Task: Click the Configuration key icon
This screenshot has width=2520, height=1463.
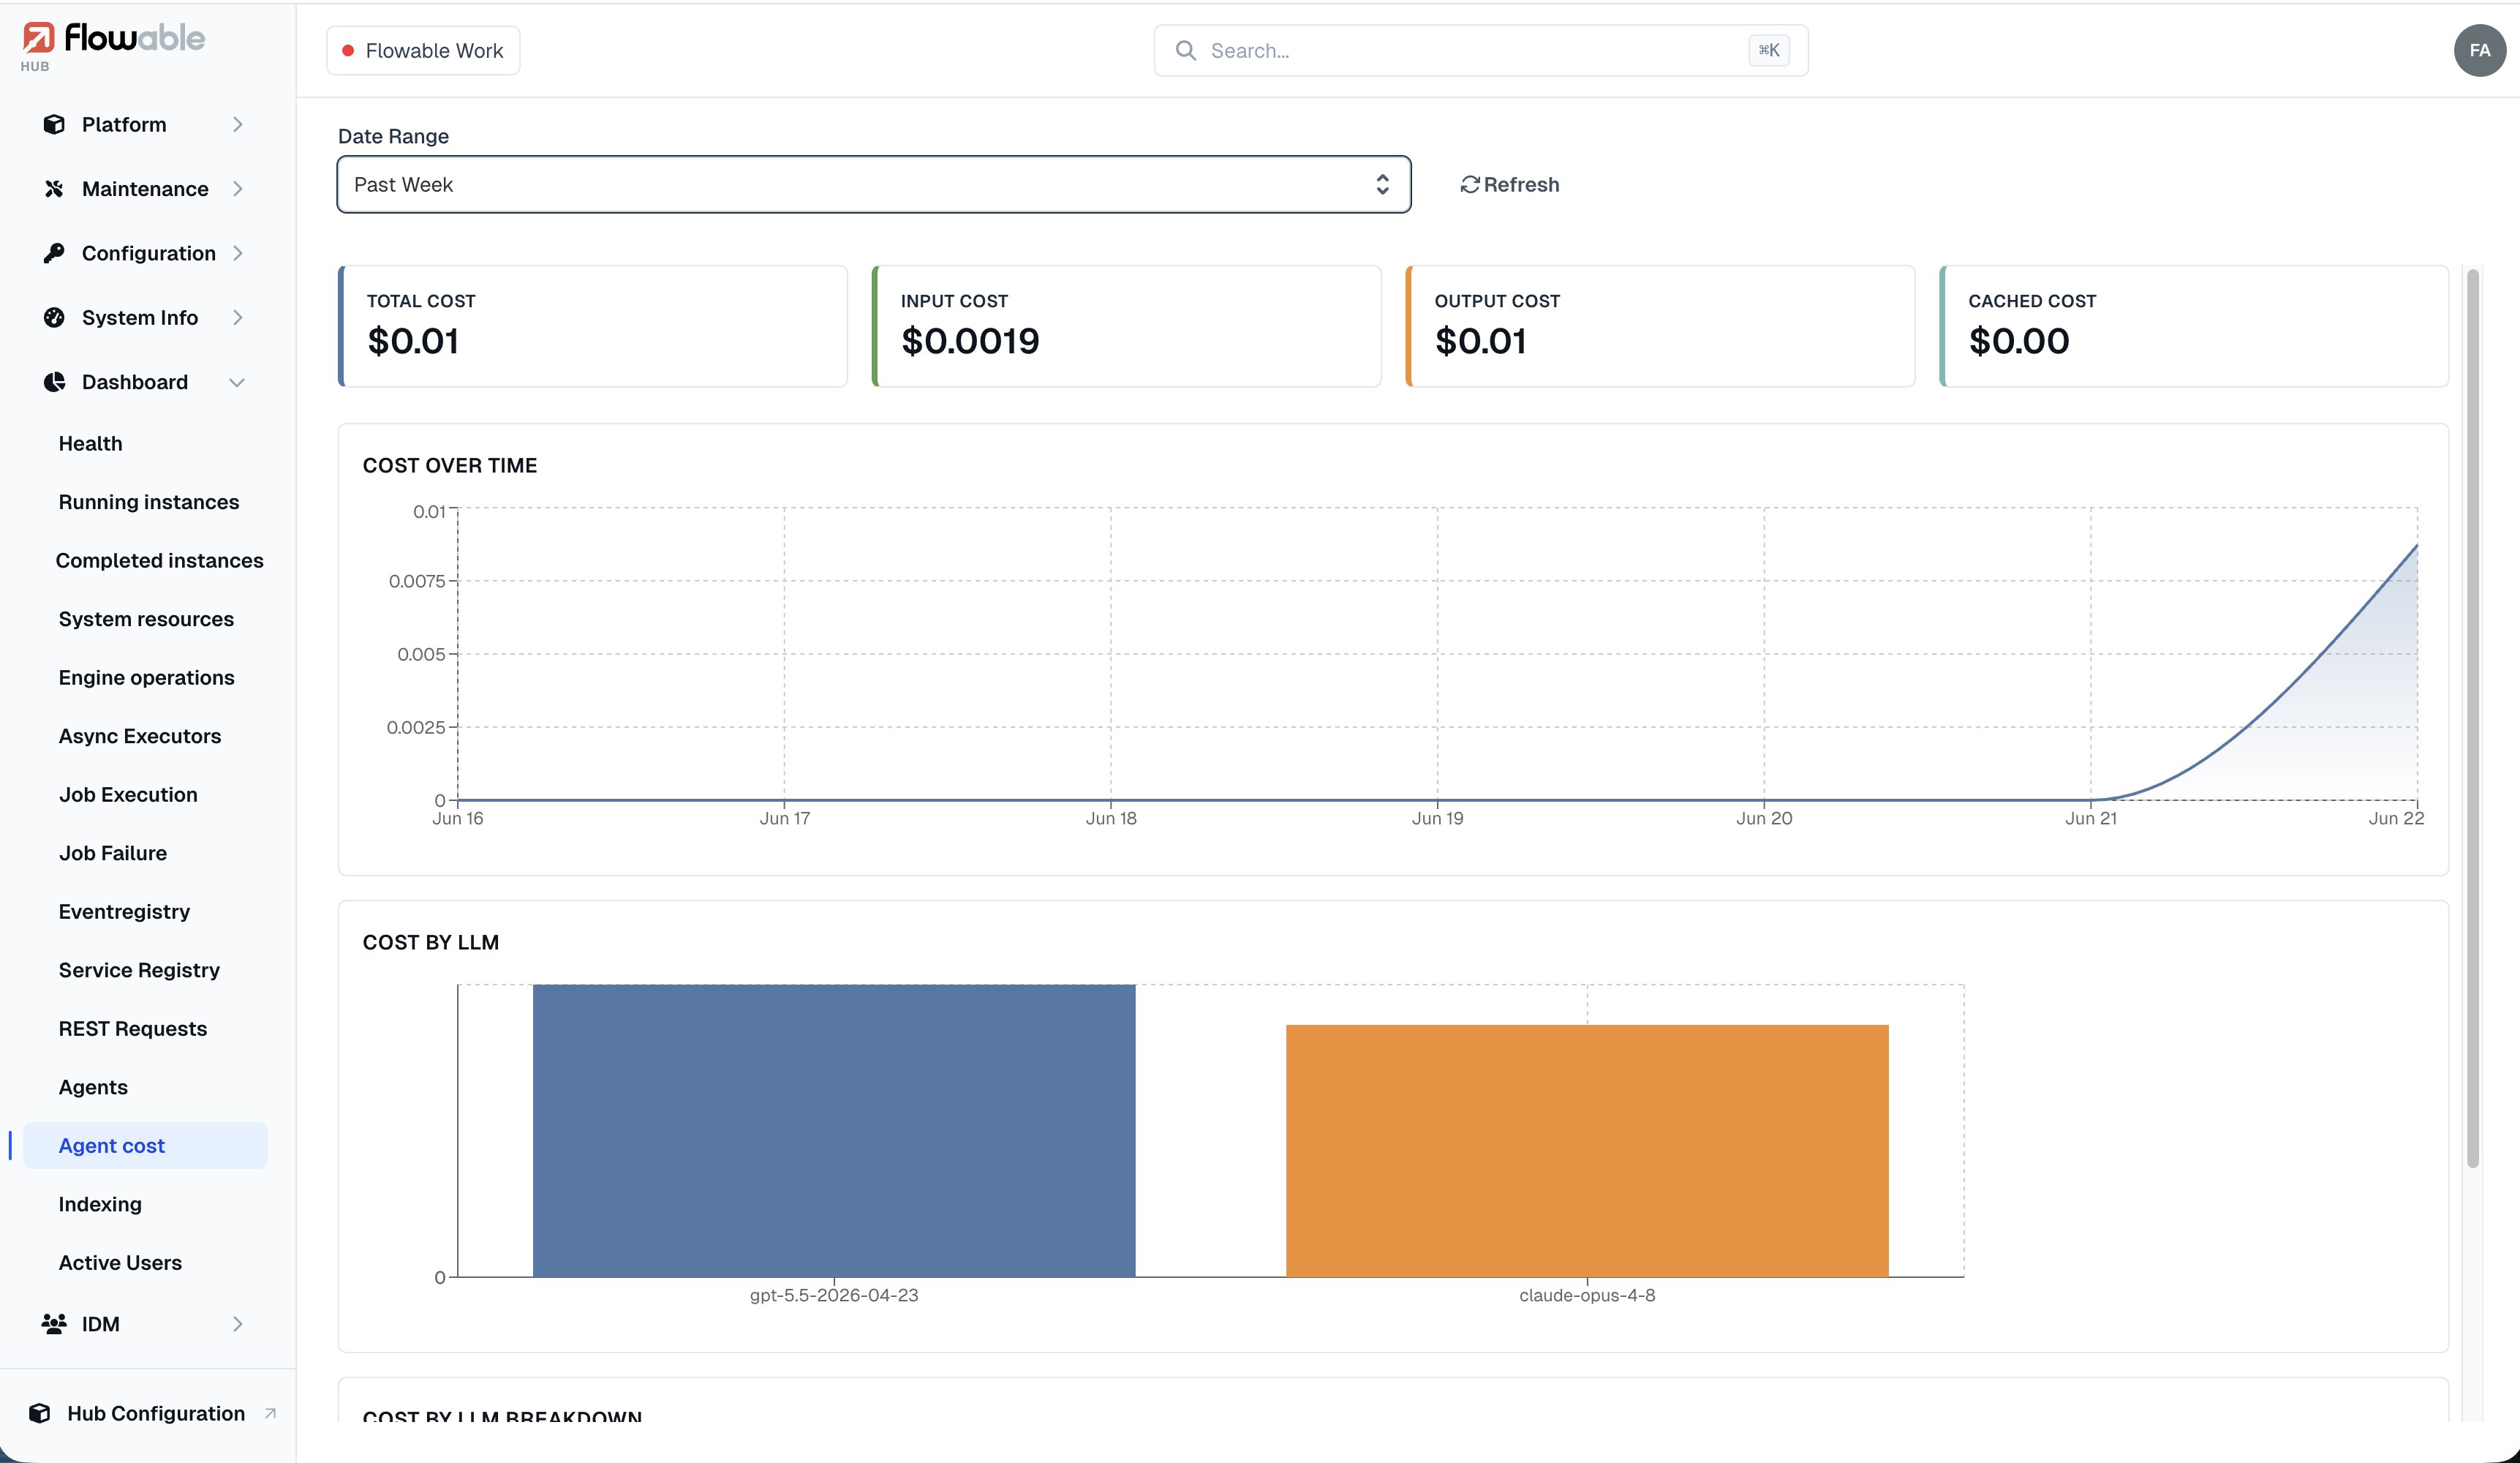Action: click(54, 253)
